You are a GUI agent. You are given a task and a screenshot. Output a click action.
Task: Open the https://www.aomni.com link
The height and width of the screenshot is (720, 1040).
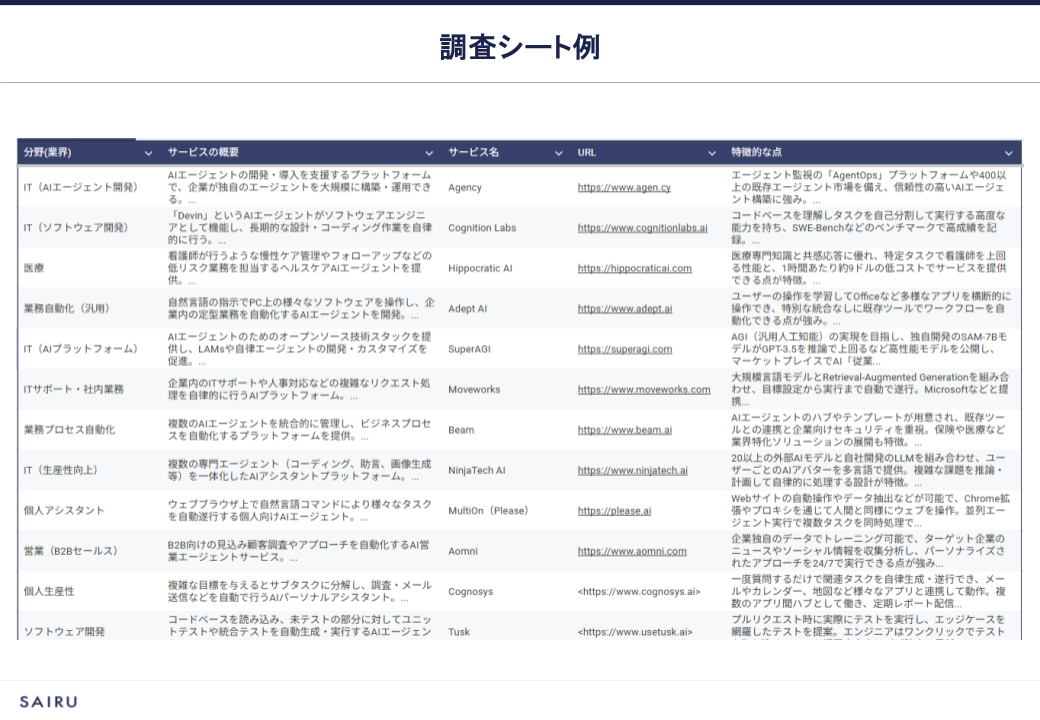[632, 551]
